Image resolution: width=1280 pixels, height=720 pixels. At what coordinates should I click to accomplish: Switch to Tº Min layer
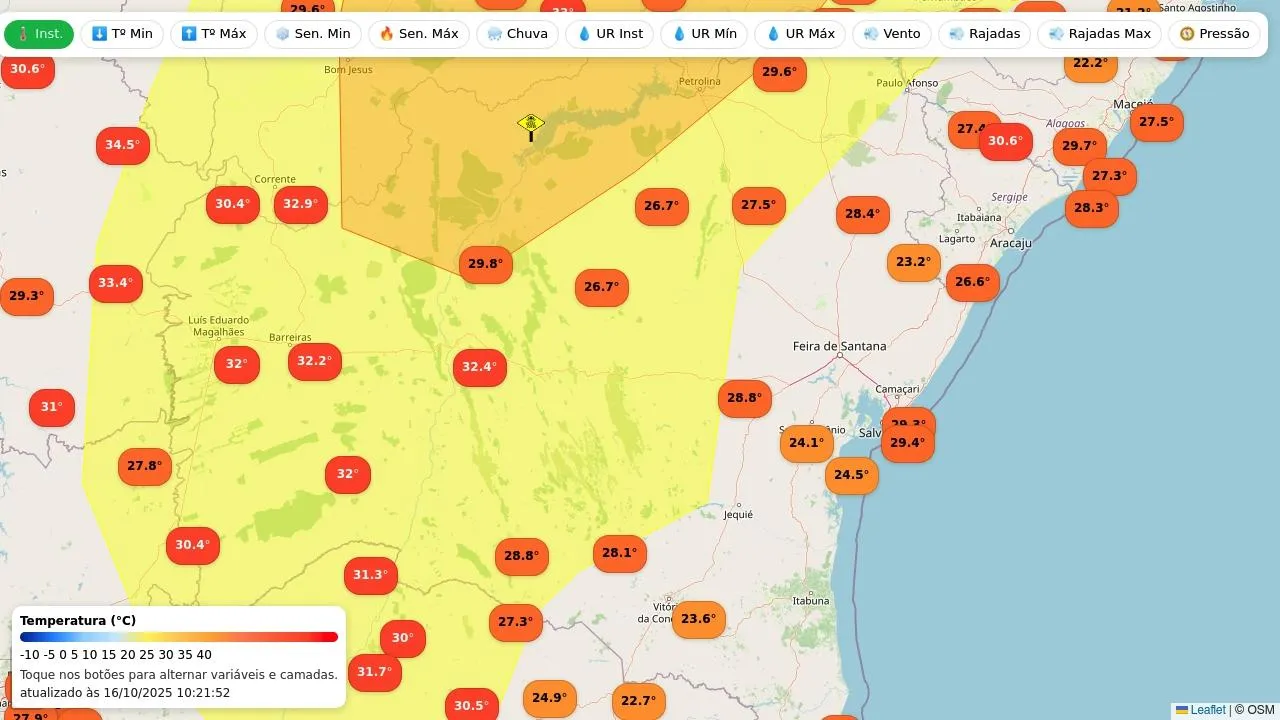coord(122,34)
